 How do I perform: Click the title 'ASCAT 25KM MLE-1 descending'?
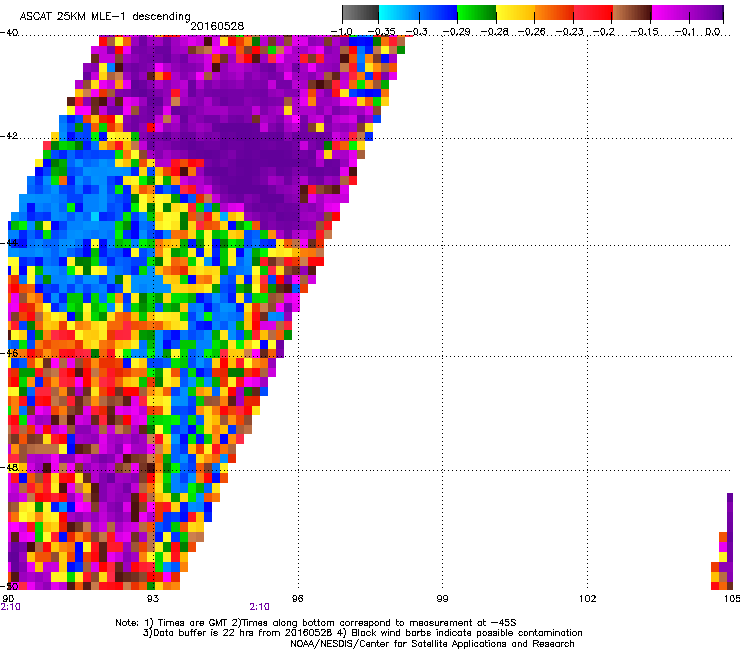coord(105,17)
